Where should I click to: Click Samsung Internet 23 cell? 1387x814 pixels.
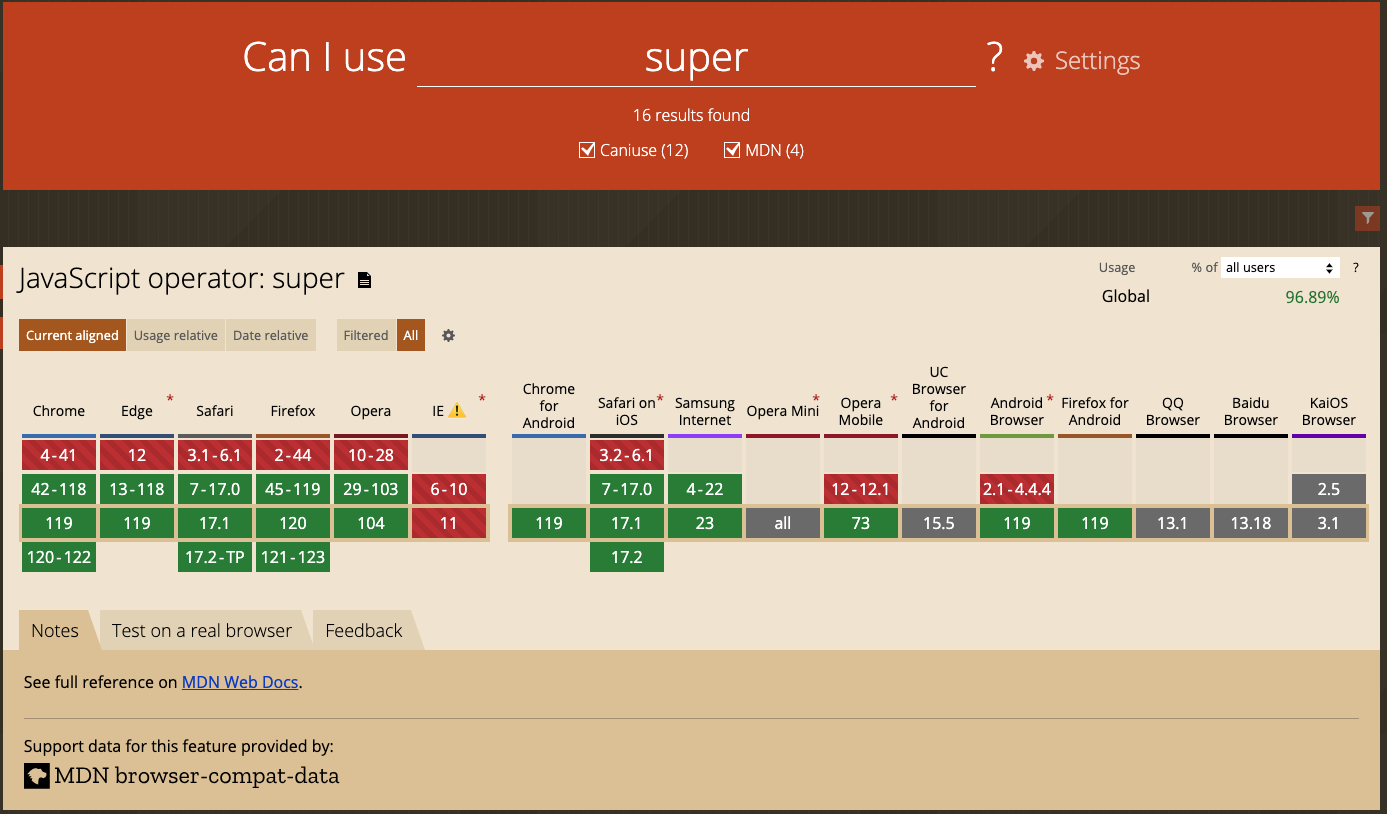705,523
